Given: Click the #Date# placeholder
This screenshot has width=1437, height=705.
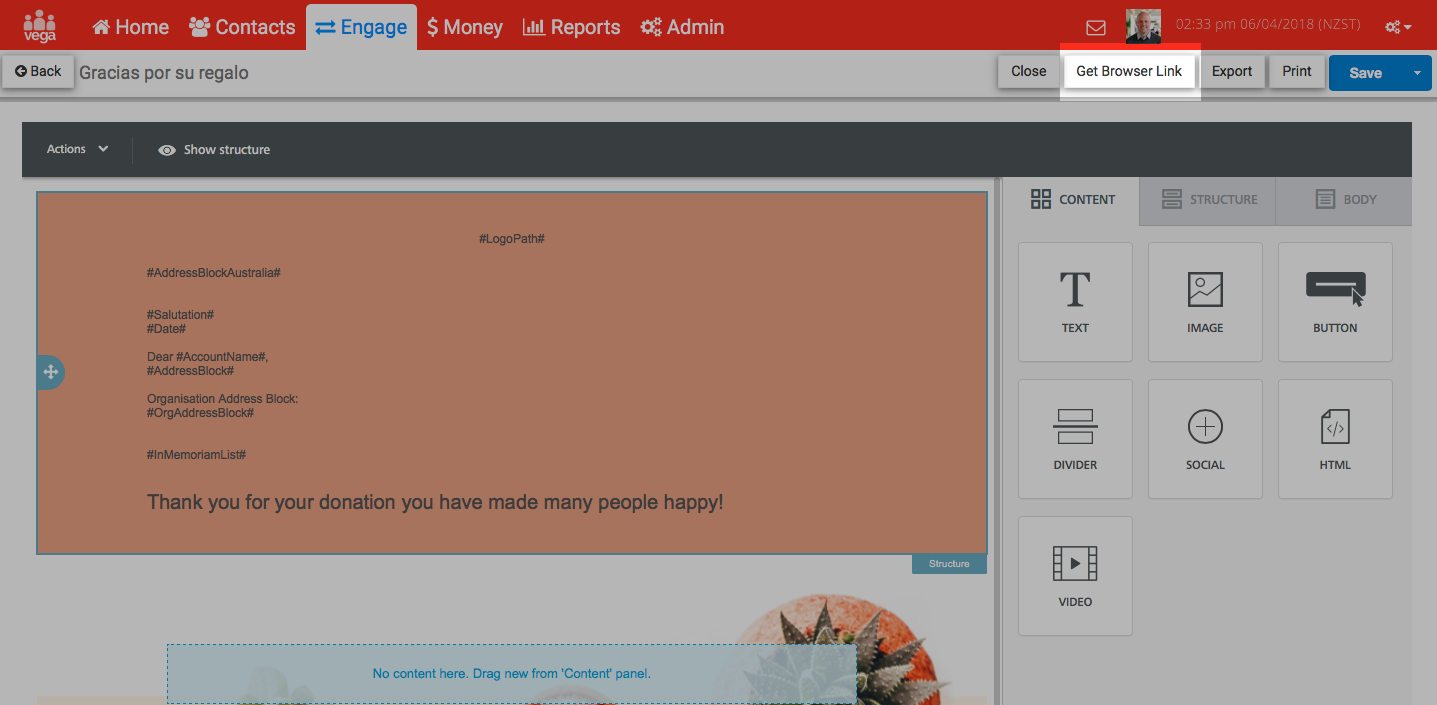Looking at the screenshot, I should (x=166, y=329).
